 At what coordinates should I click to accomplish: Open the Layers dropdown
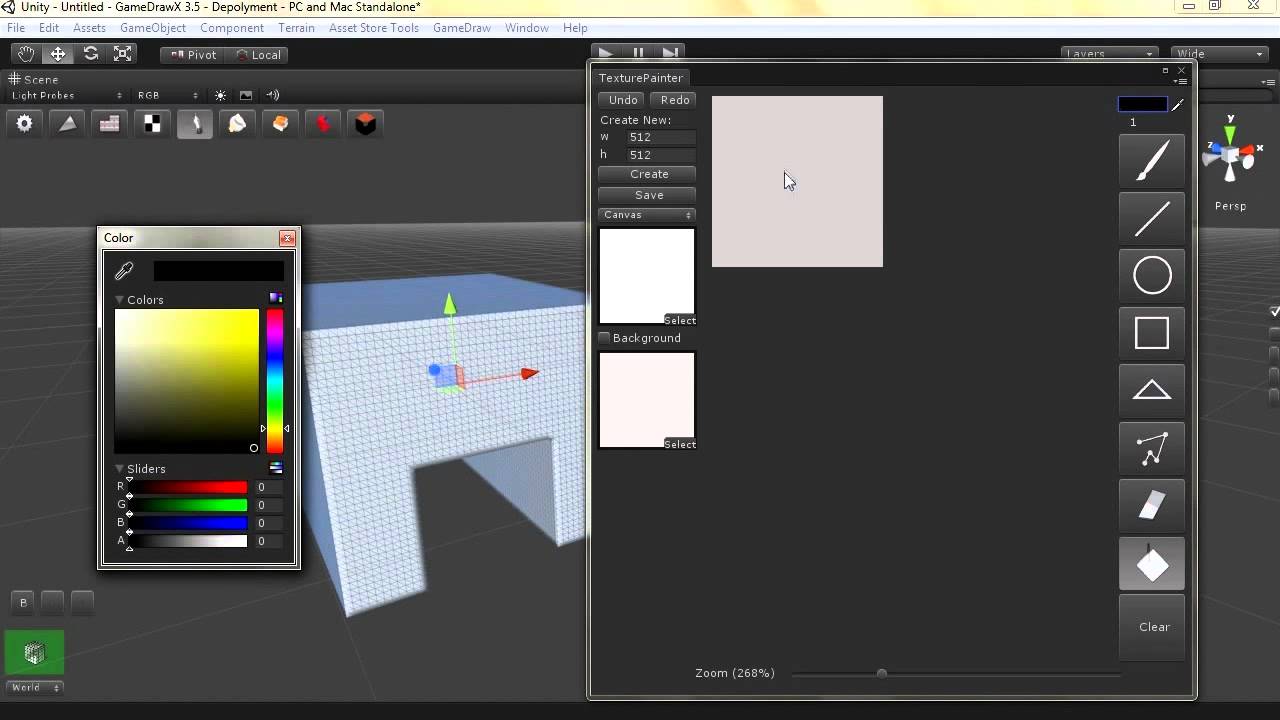(1110, 53)
